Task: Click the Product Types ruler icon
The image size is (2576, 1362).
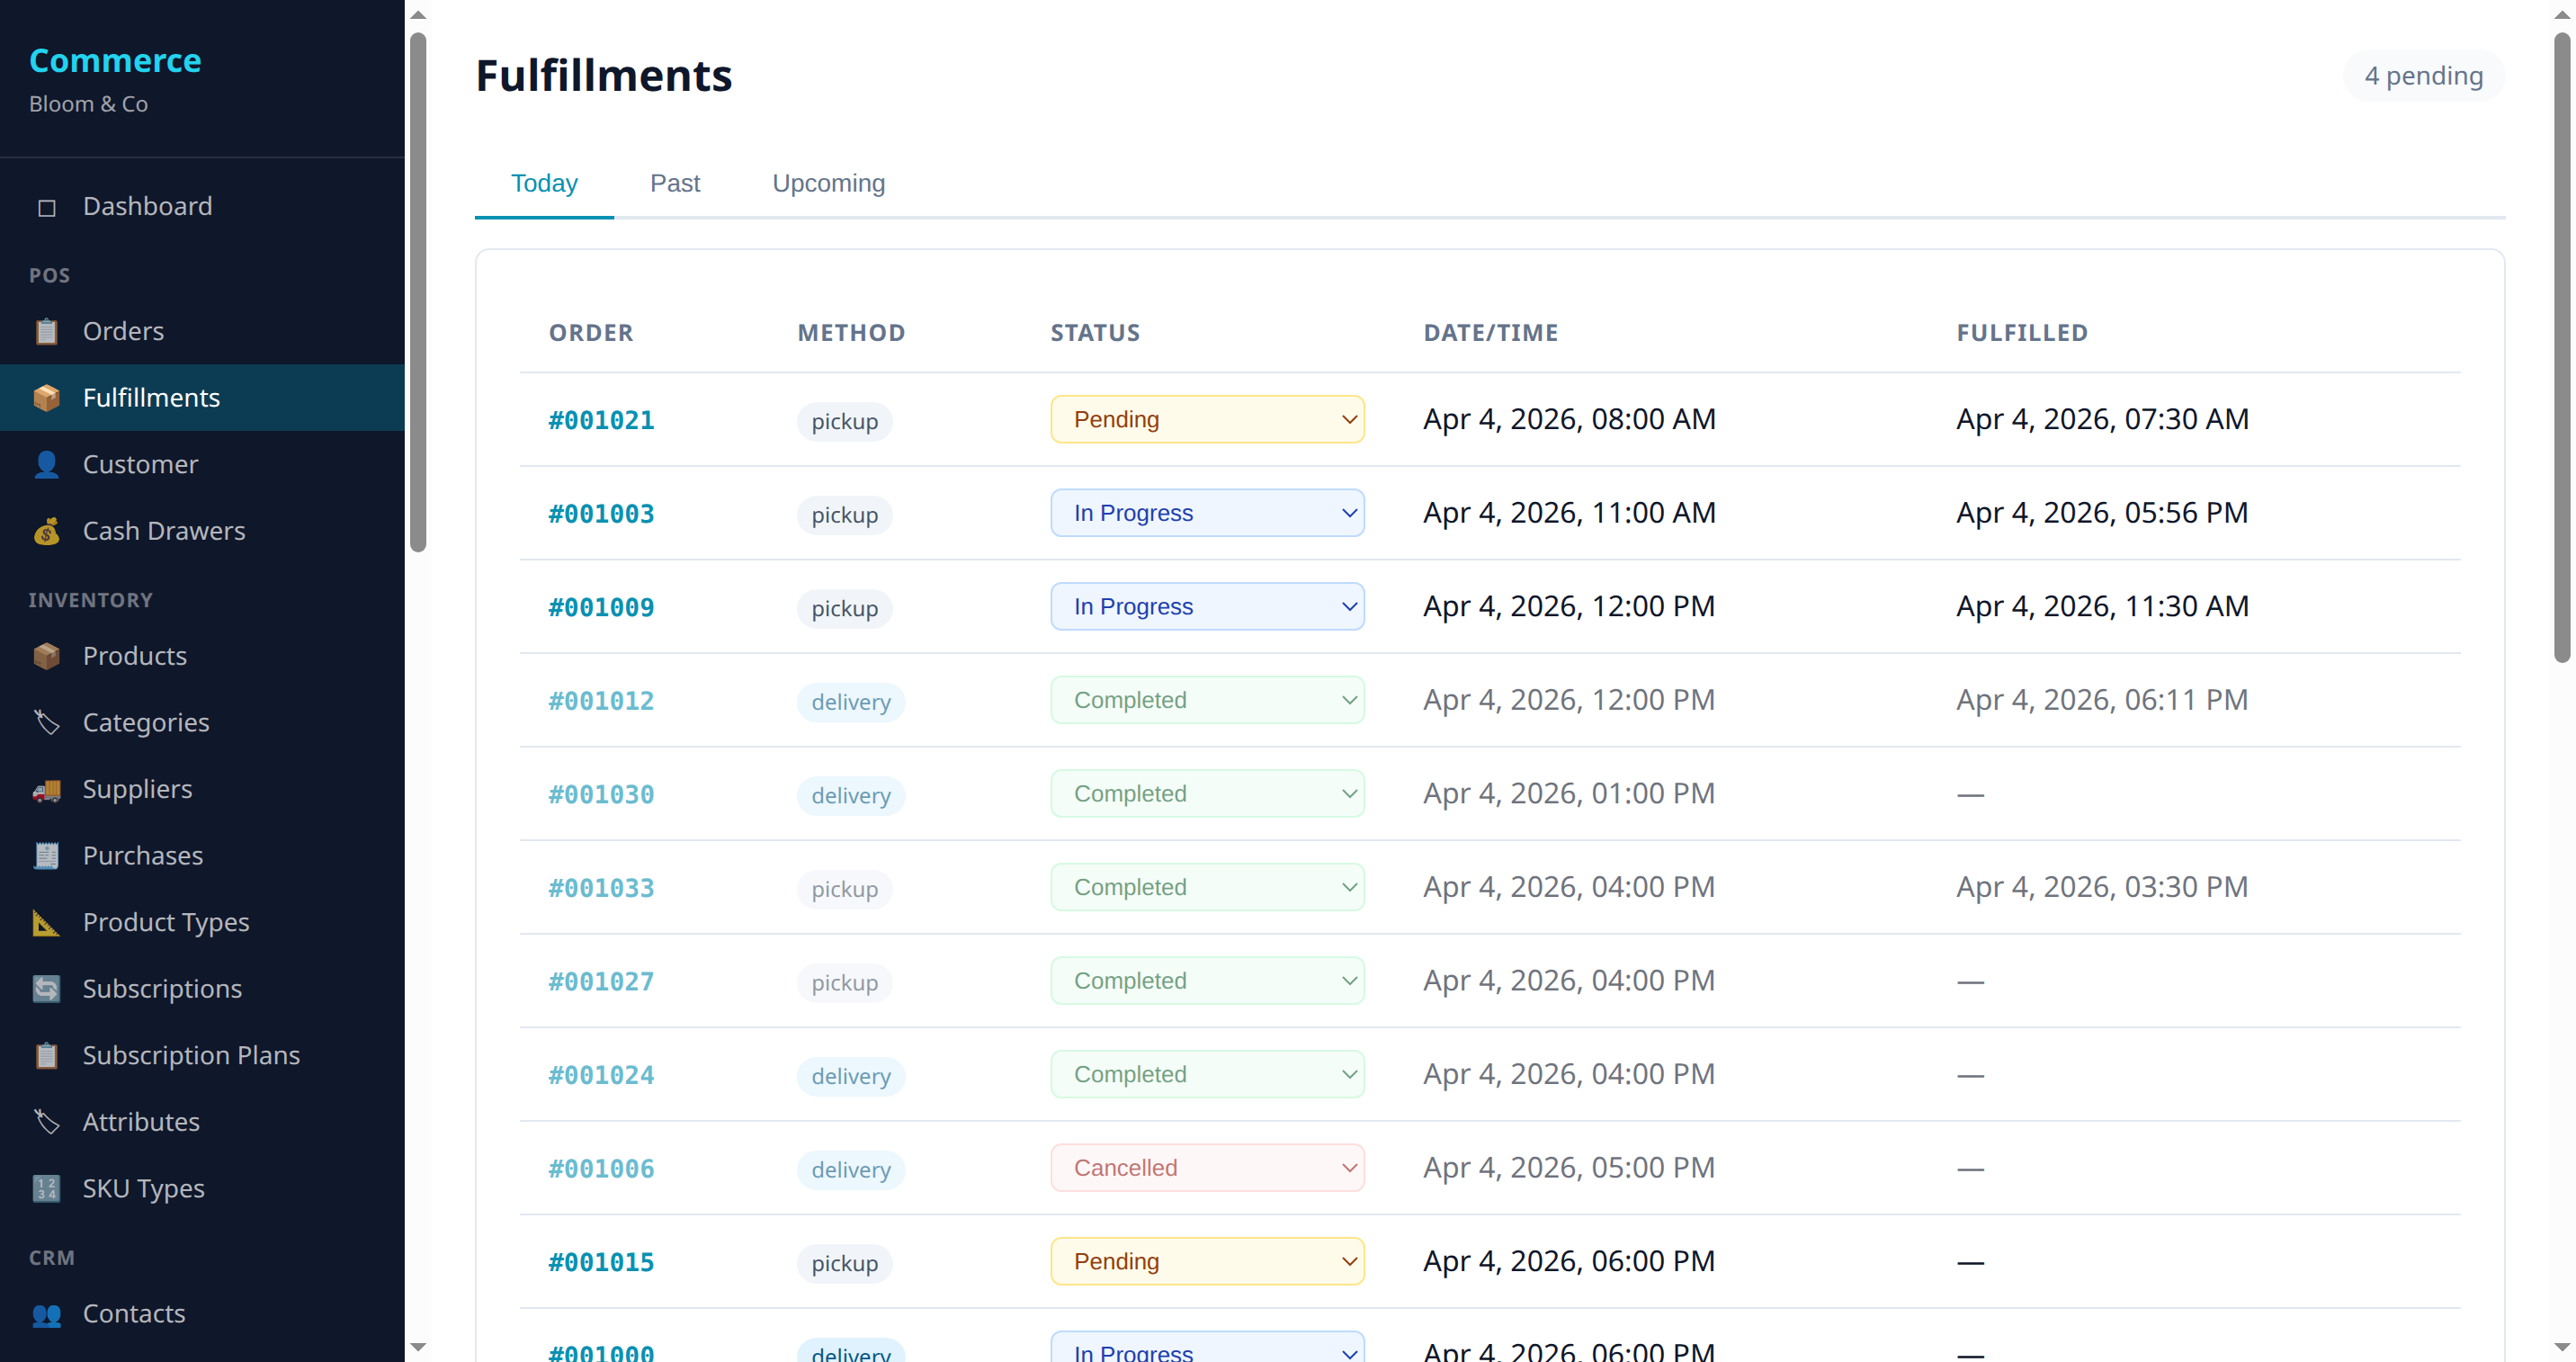Action: pos(46,922)
